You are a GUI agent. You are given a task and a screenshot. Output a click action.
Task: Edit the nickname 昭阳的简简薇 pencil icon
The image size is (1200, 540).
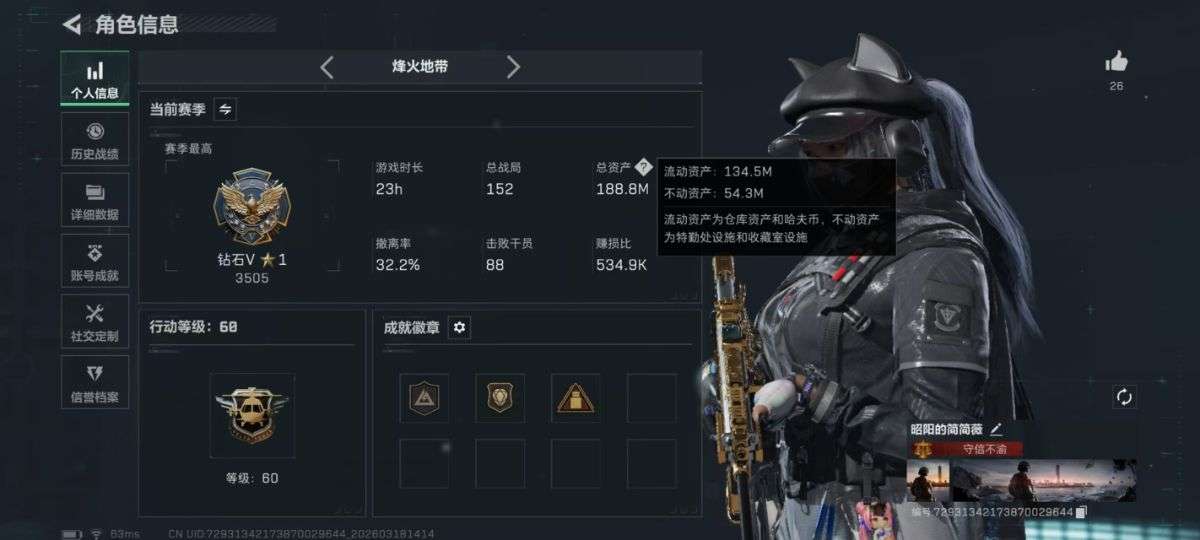click(996, 429)
